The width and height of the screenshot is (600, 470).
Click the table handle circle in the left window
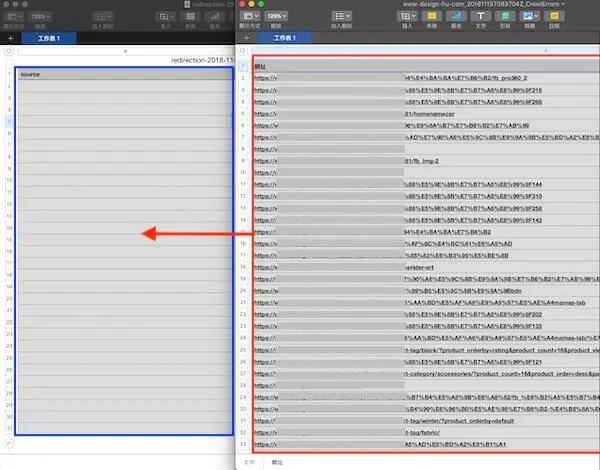point(9,51)
